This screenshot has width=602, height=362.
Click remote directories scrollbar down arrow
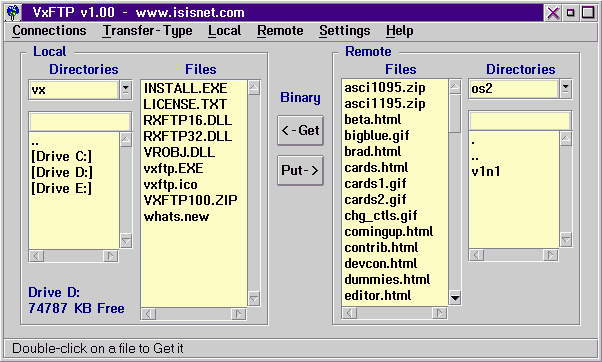click(x=566, y=240)
